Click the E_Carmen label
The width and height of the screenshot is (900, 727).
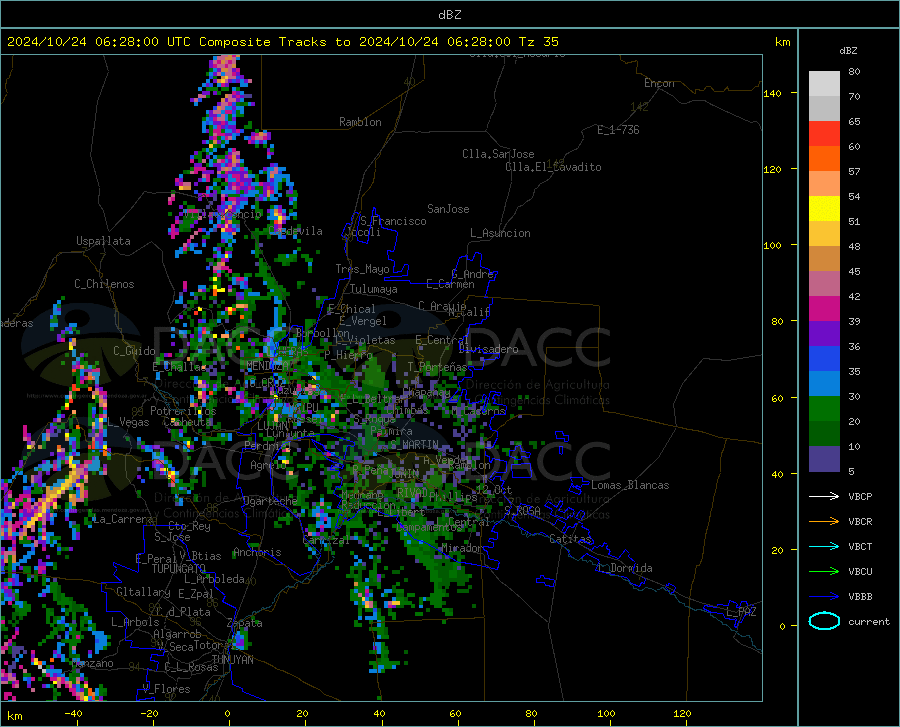(451, 284)
